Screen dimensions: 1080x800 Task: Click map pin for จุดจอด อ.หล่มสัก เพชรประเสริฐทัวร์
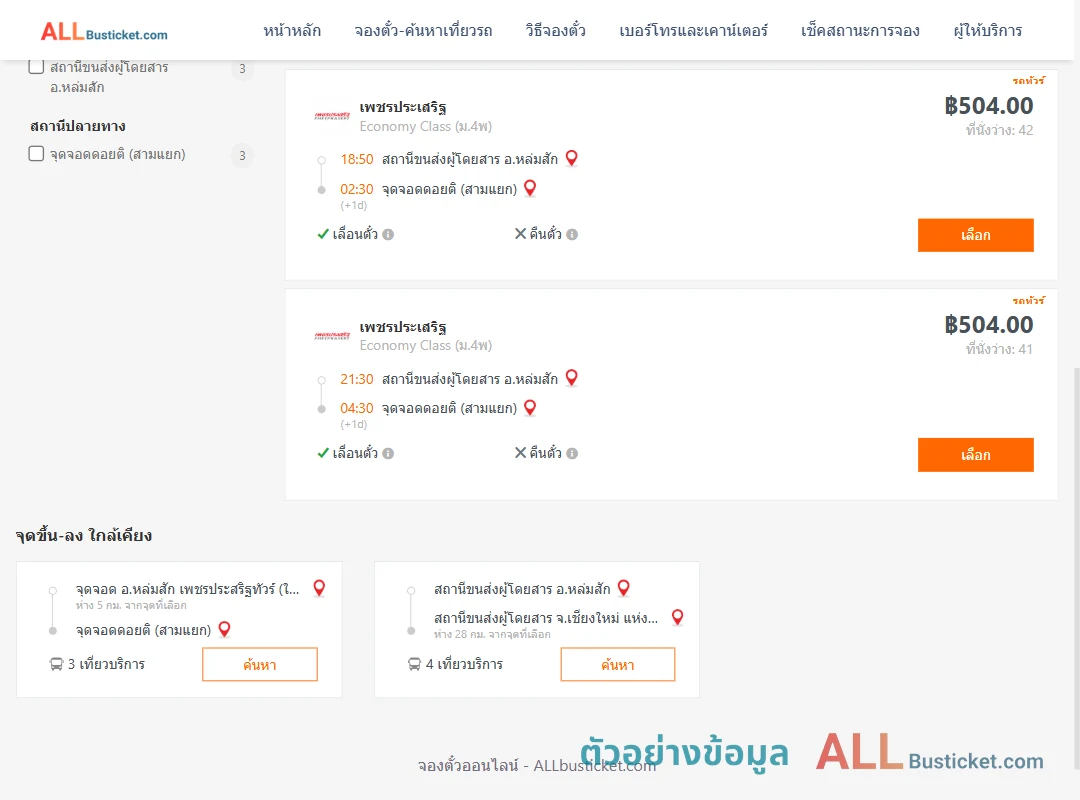(x=319, y=588)
